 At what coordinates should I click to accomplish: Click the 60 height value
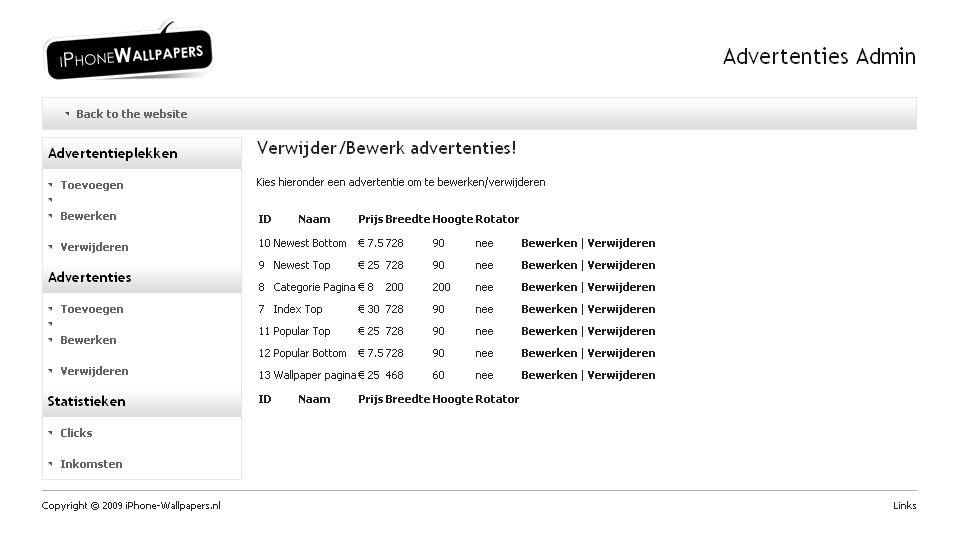[438, 375]
